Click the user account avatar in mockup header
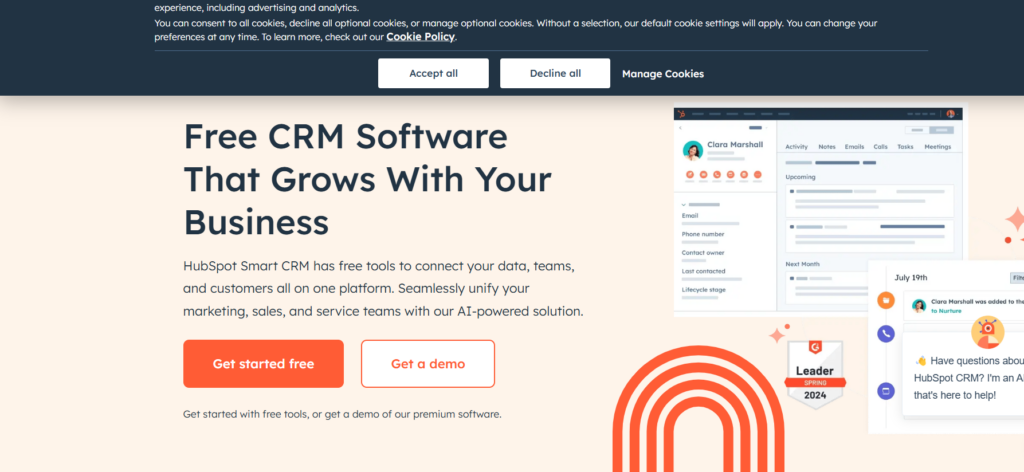1024x472 pixels. point(950,113)
